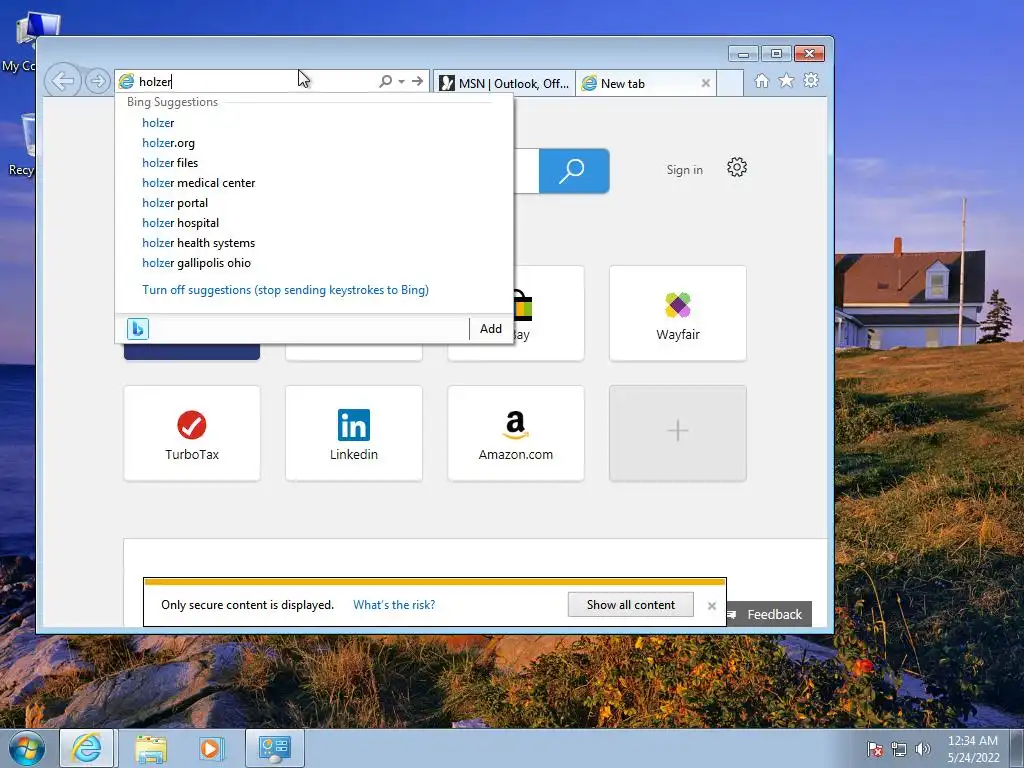Image resolution: width=1024 pixels, height=768 pixels.
Task: Click the browser Forward arrow button
Action: [x=98, y=82]
